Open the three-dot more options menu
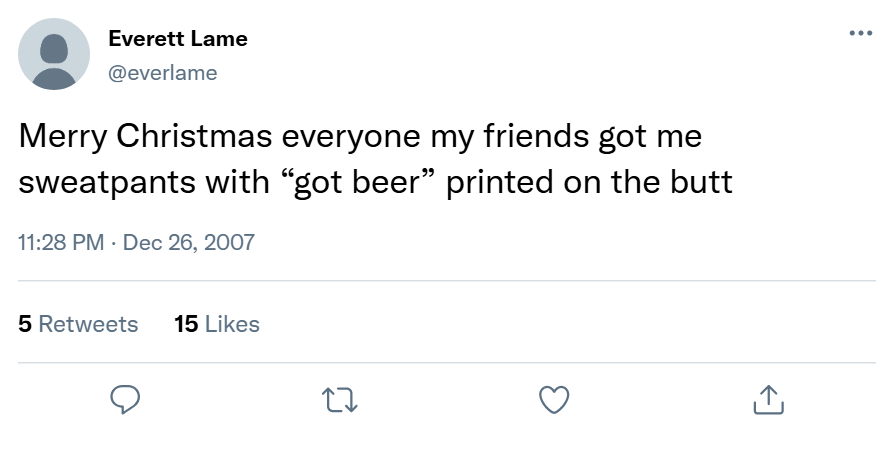Image resolution: width=894 pixels, height=454 pixels. tap(860, 34)
